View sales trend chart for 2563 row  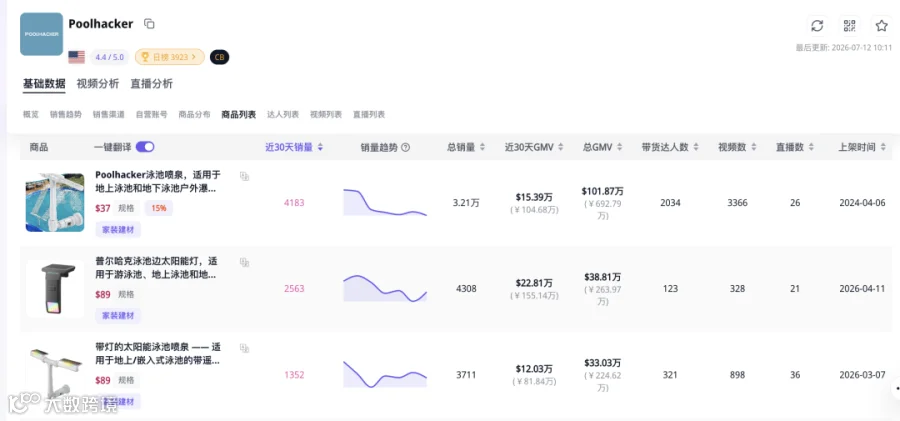coord(385,288)
